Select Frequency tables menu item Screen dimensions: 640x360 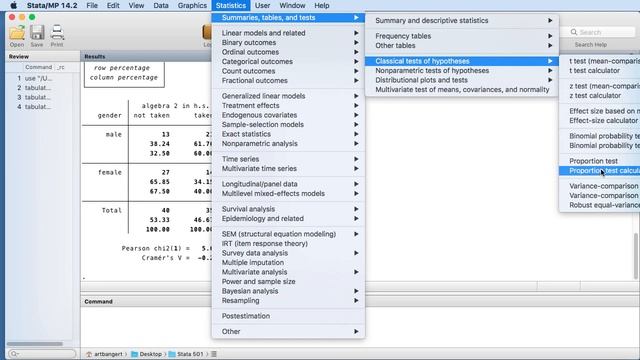(x=462, y=36)
